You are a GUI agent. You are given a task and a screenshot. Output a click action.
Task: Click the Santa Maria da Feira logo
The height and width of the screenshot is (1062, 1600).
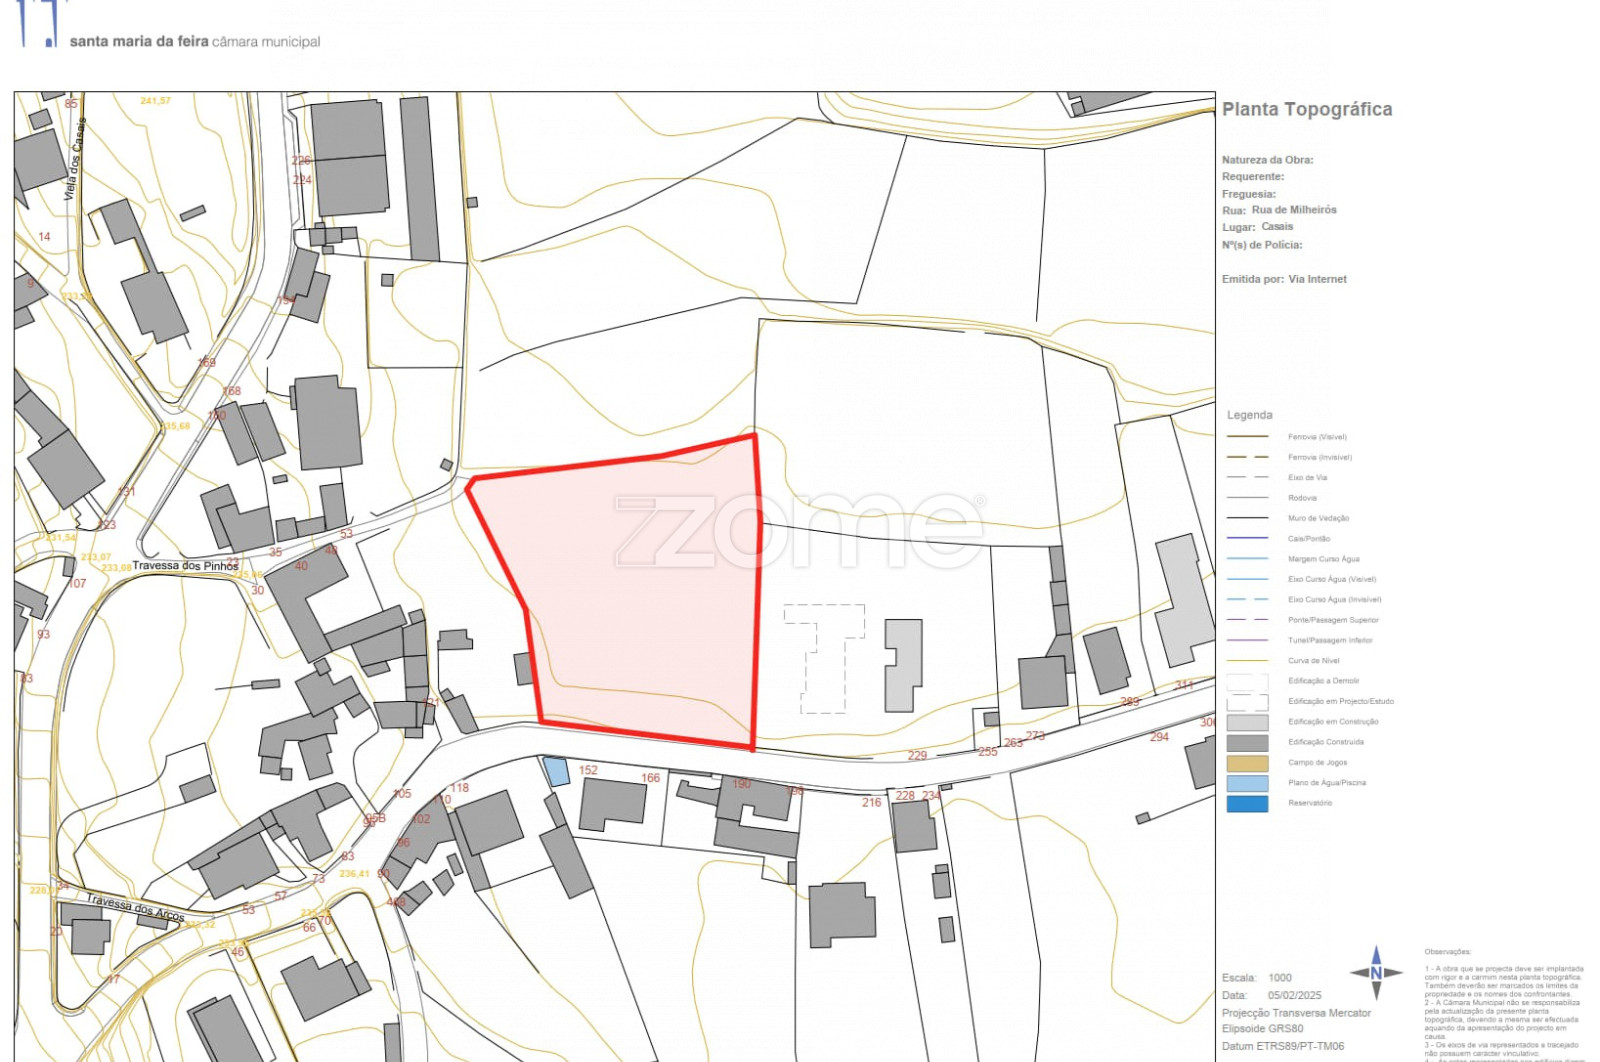42,24
